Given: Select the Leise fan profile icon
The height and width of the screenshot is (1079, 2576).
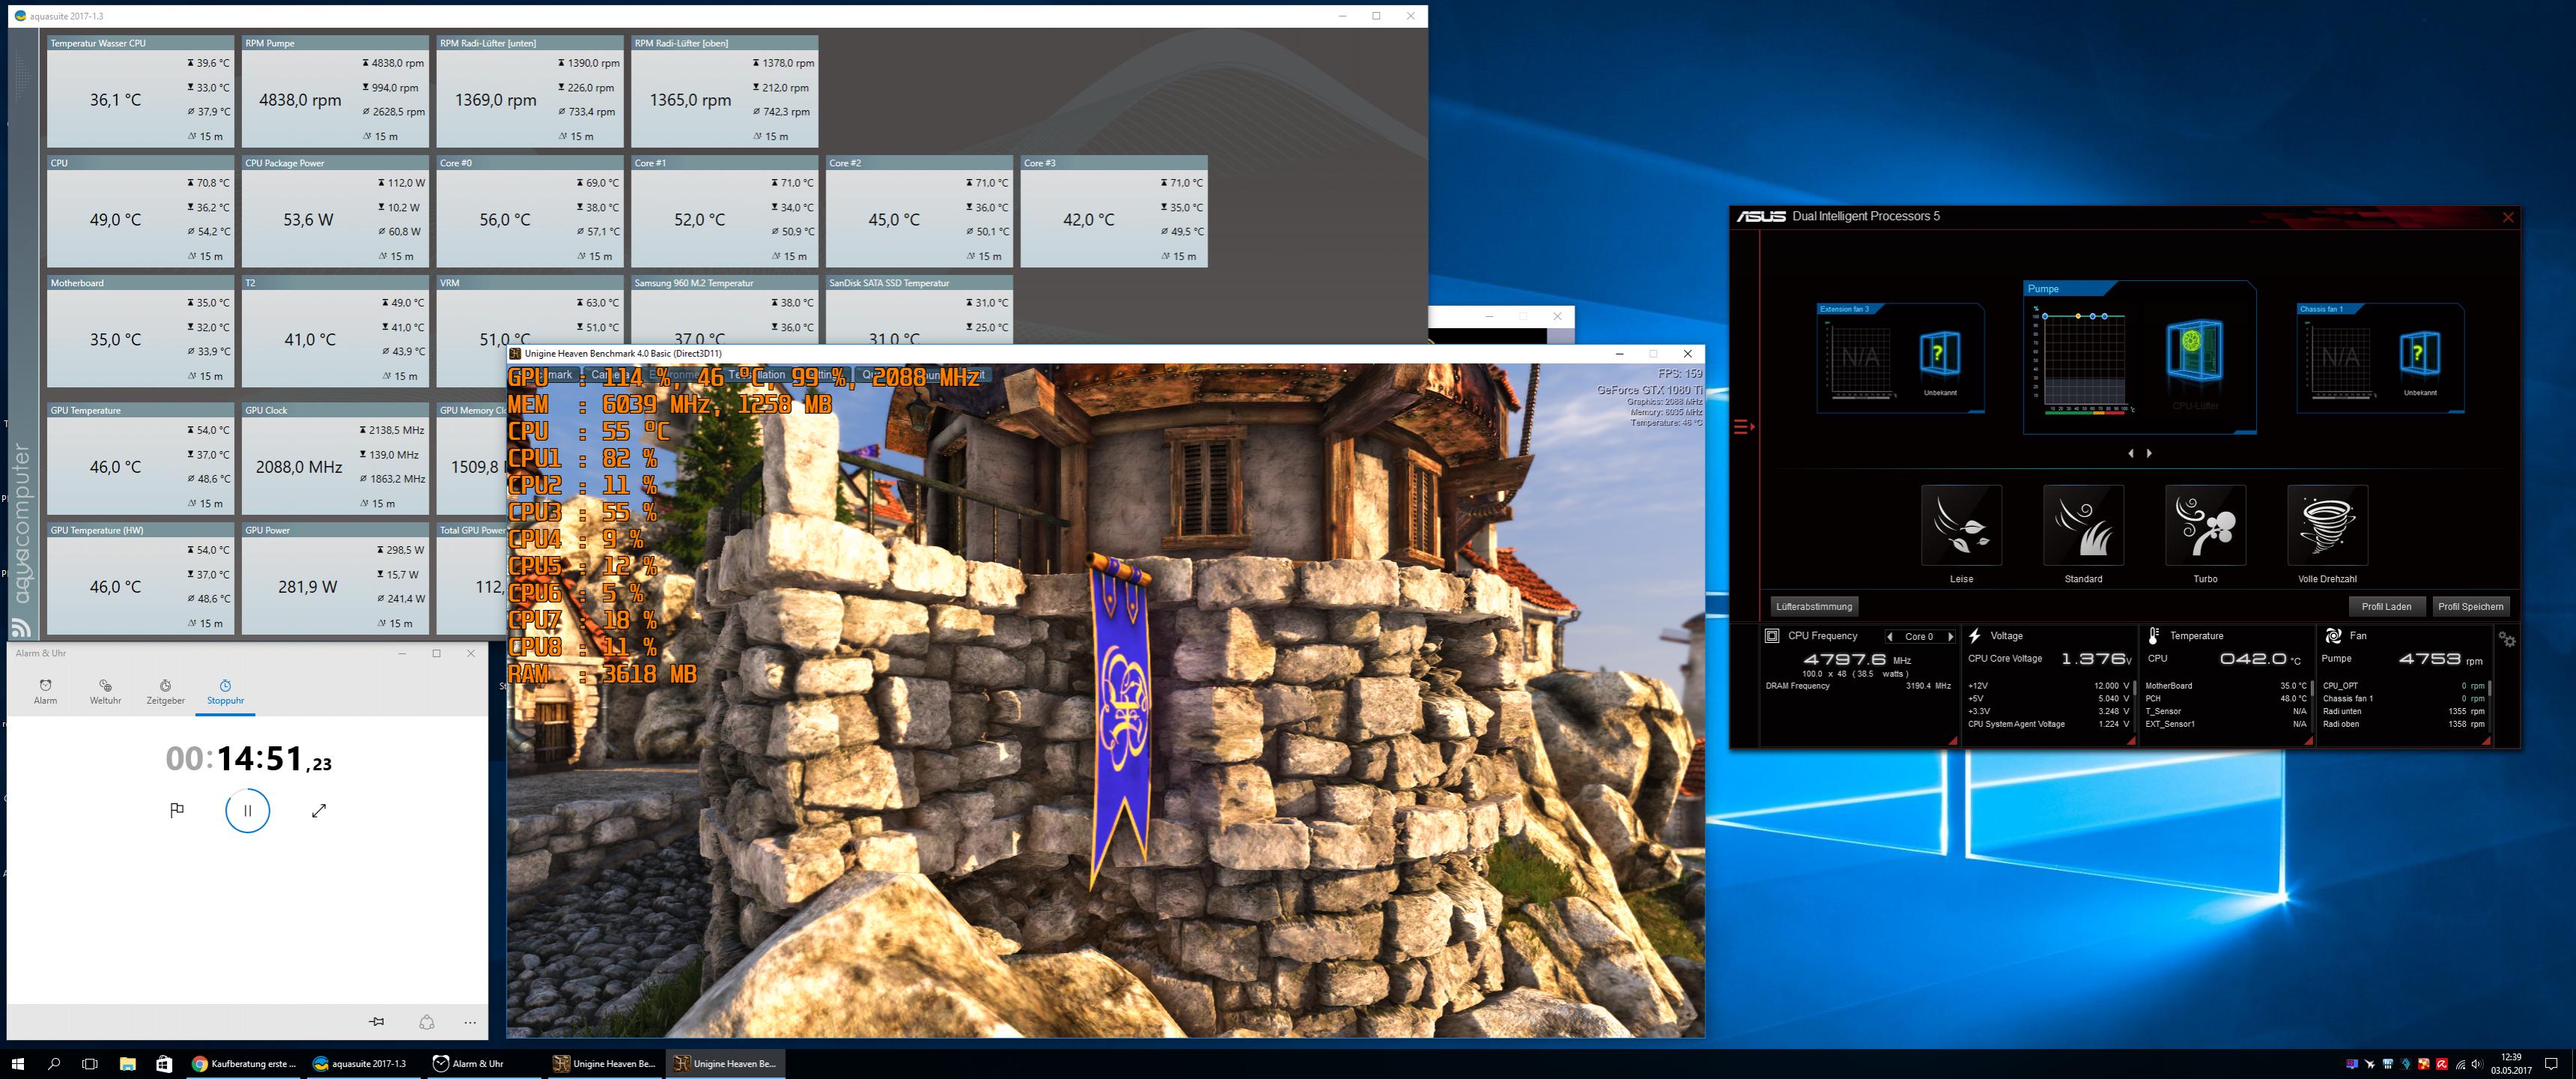Looking at the screenshot, I should pyautogui.click(x=1961, y=526).
